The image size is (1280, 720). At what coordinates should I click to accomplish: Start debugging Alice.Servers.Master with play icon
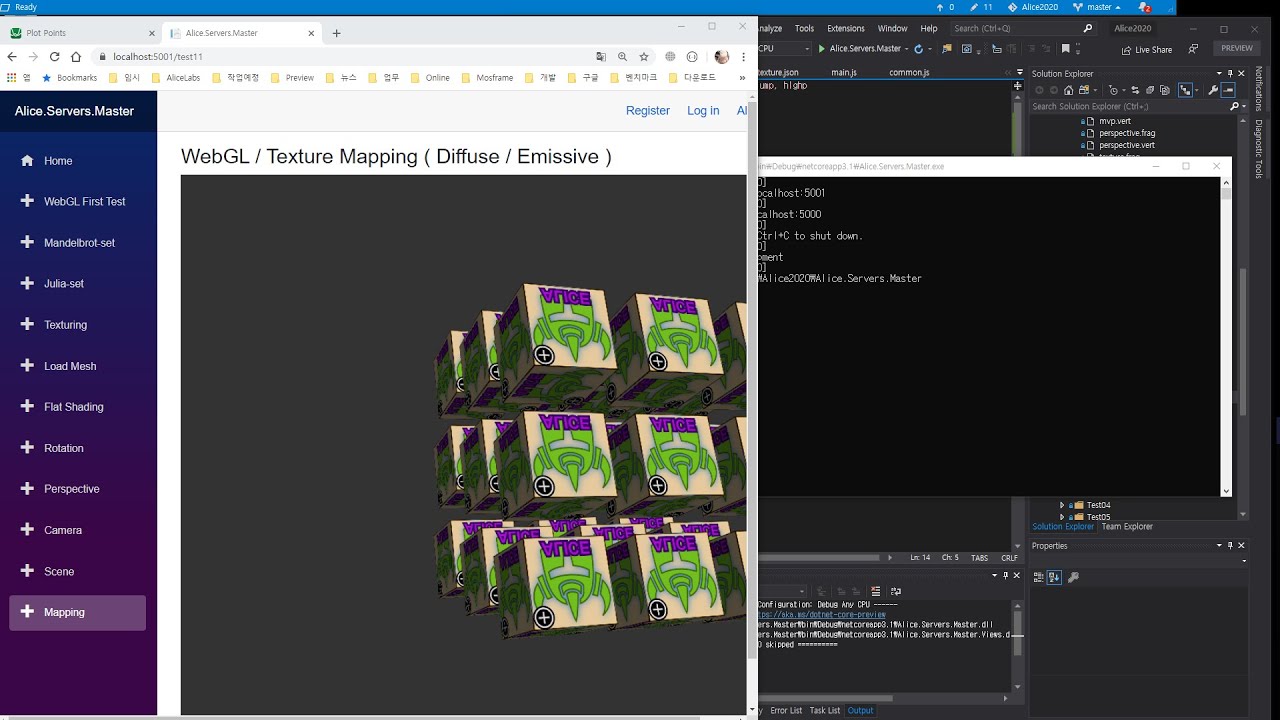click(821, 48)
